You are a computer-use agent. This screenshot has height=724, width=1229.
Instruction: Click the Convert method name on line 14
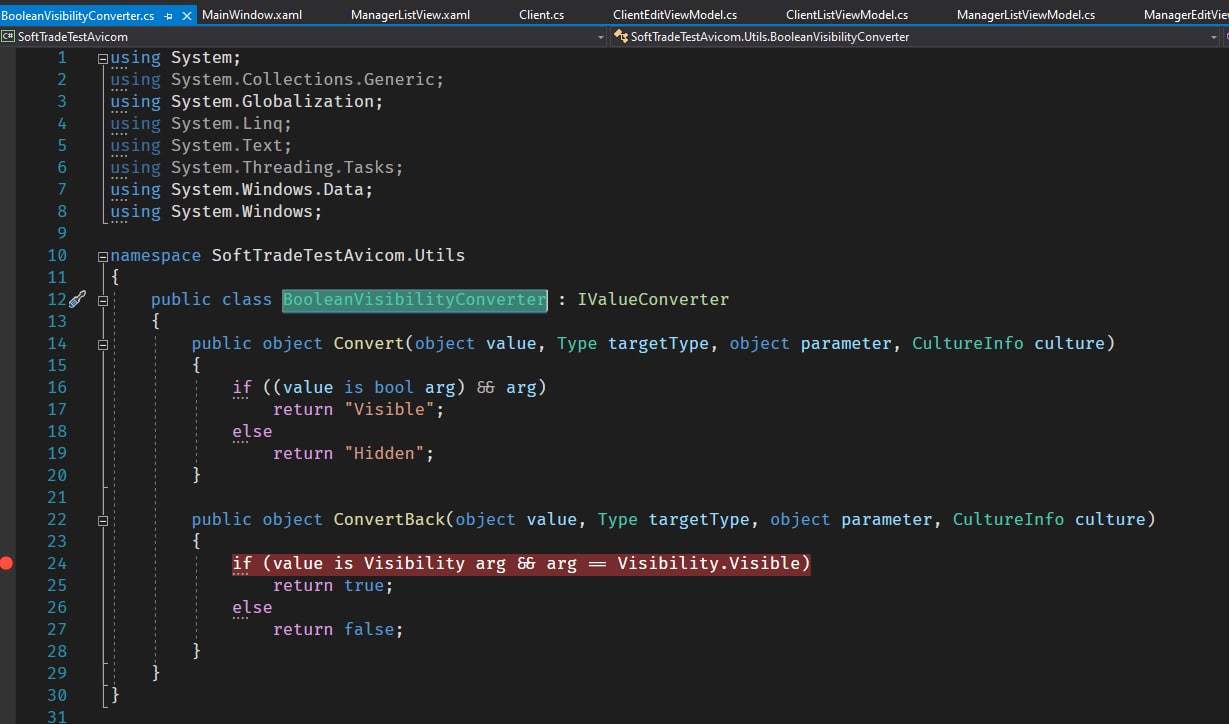tap(370, 344)
